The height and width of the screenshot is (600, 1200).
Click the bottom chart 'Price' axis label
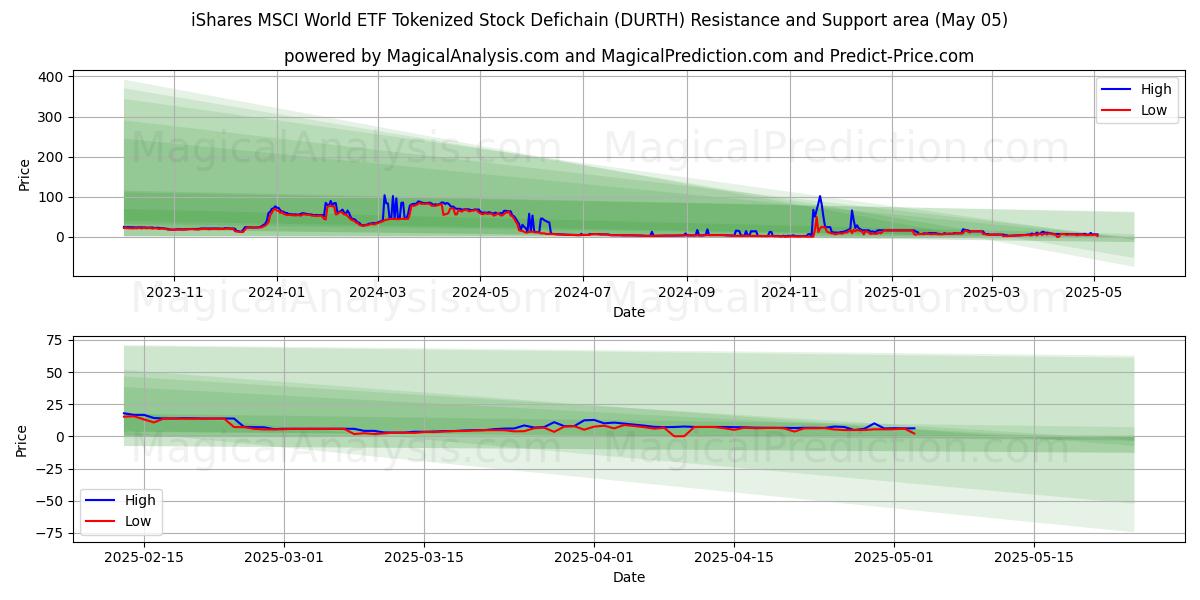tap(24, 439)
